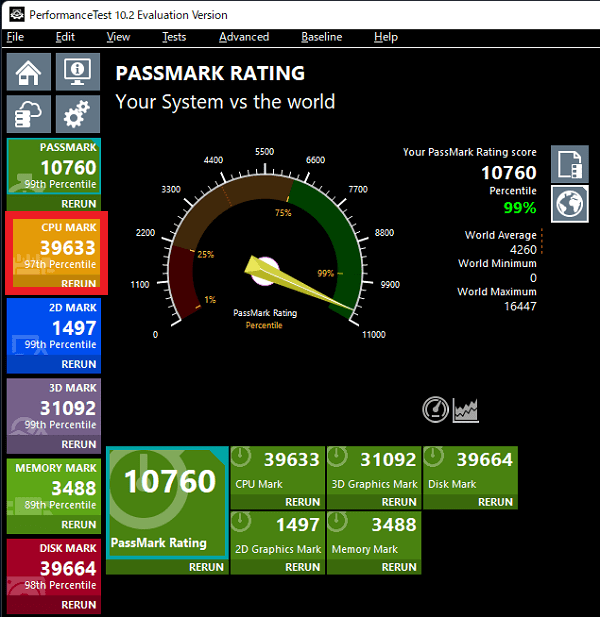The image size is (600, 617).
Task: Click the PASSMARK RATING heading
Action: (x=210, y=73)
